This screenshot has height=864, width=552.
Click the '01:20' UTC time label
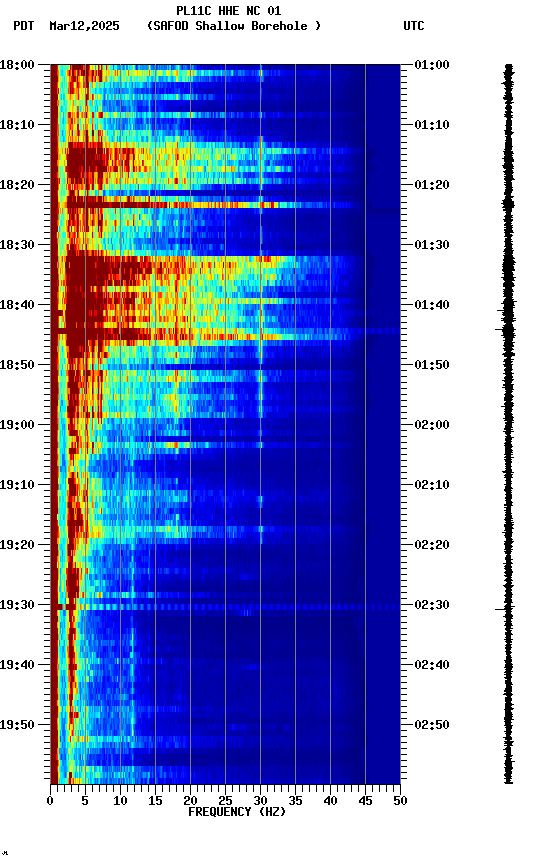tap(432, 185)
